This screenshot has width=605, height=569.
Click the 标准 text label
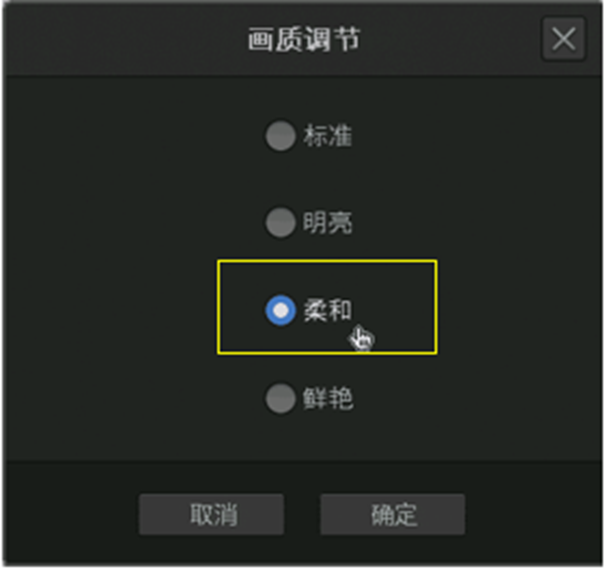328,135
